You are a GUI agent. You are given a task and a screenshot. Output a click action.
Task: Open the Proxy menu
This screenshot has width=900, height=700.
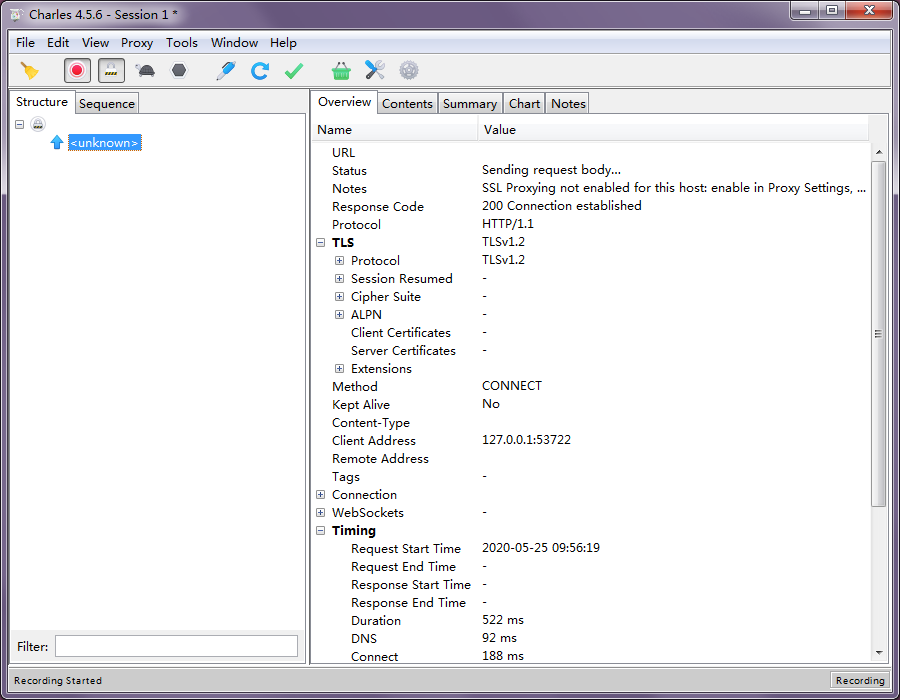pos(137,43)
